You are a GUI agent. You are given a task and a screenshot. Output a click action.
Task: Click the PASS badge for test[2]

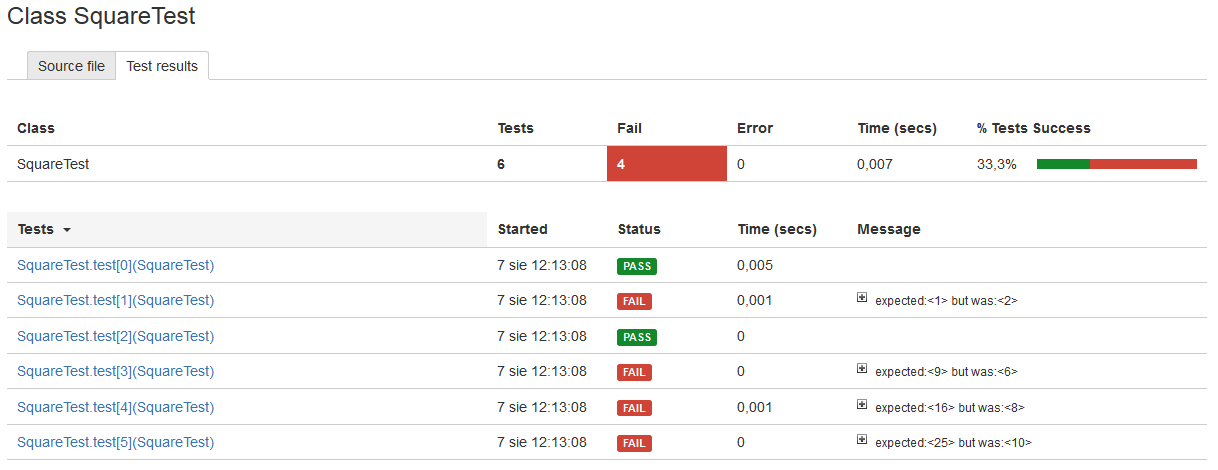pos(637,337)
